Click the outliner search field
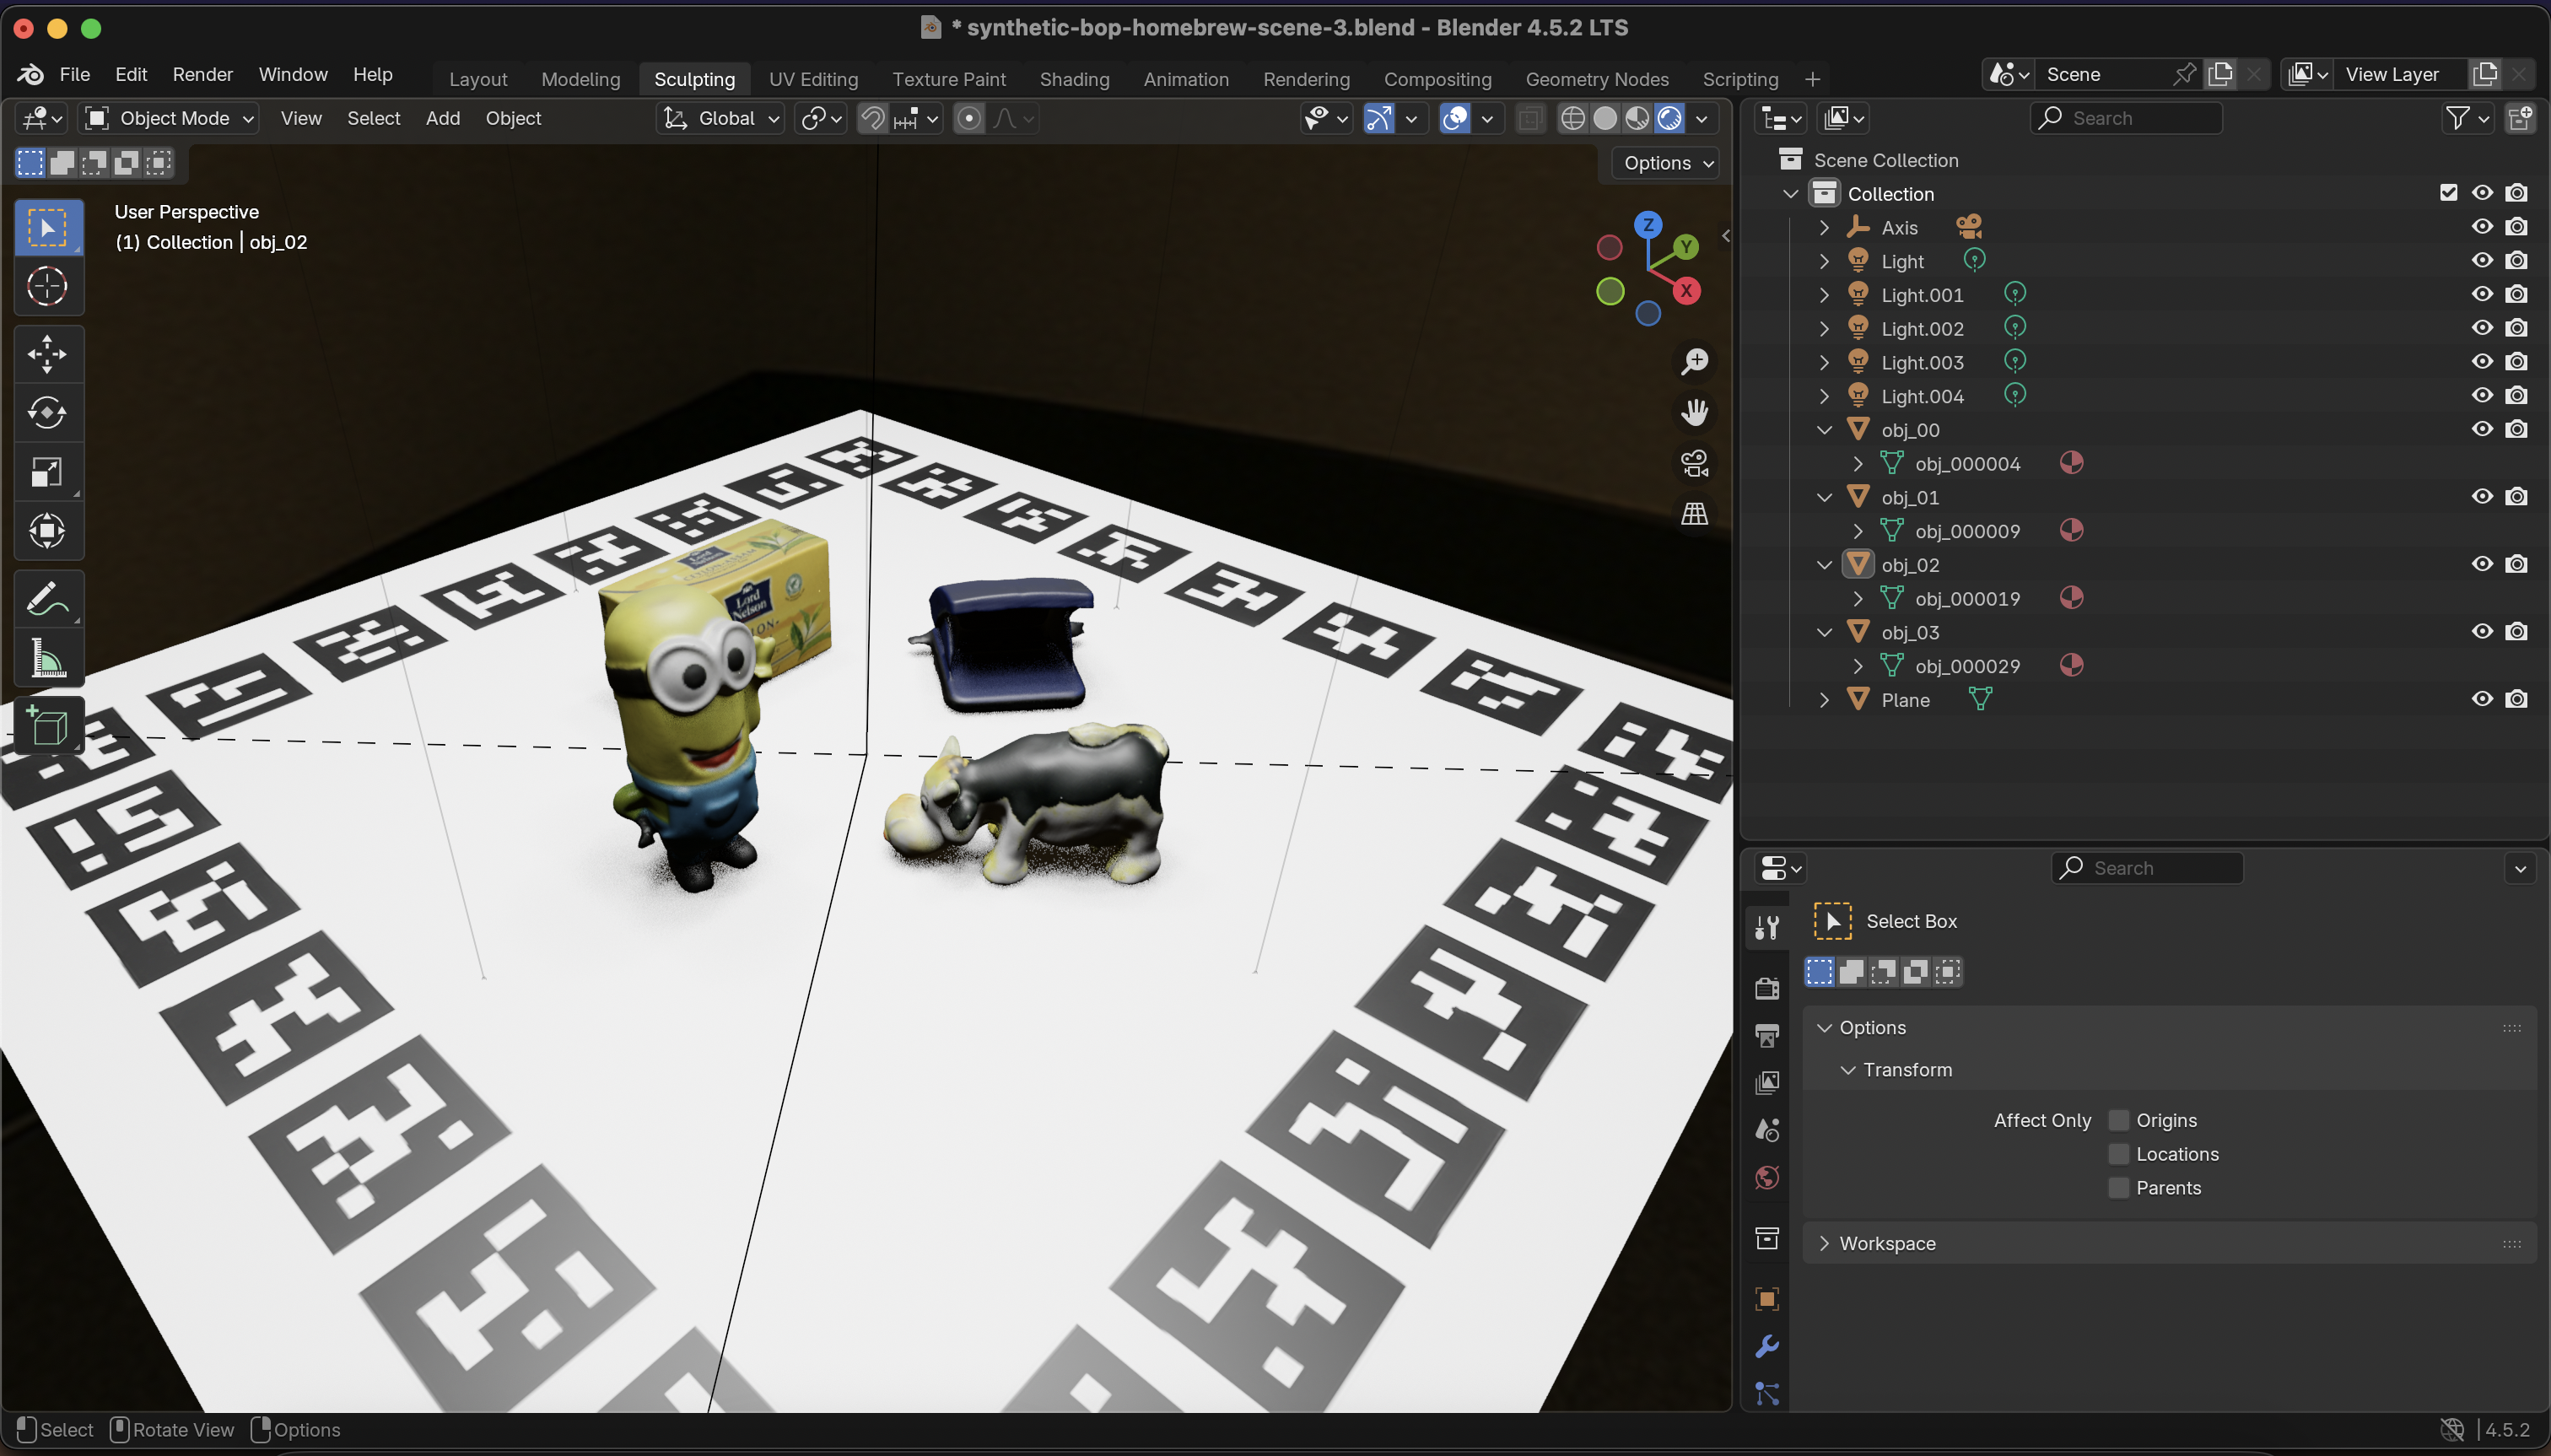This screenshot has width=2551, height=1456. pos(2127,118)
